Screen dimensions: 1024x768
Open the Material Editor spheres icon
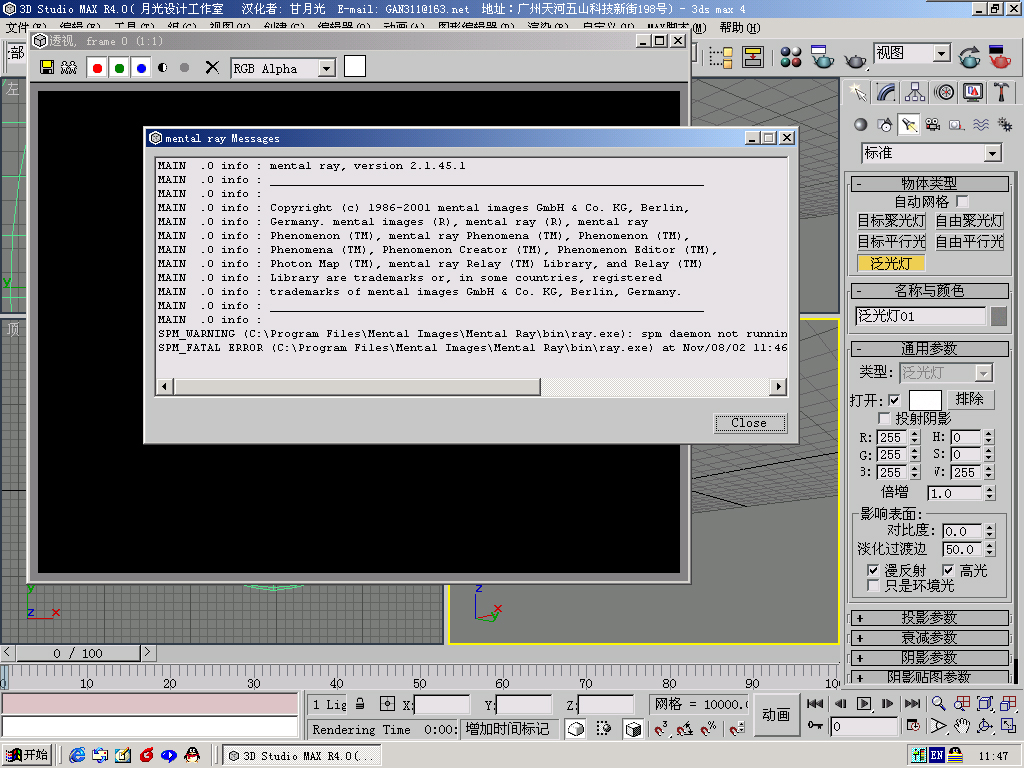point(791,57)
